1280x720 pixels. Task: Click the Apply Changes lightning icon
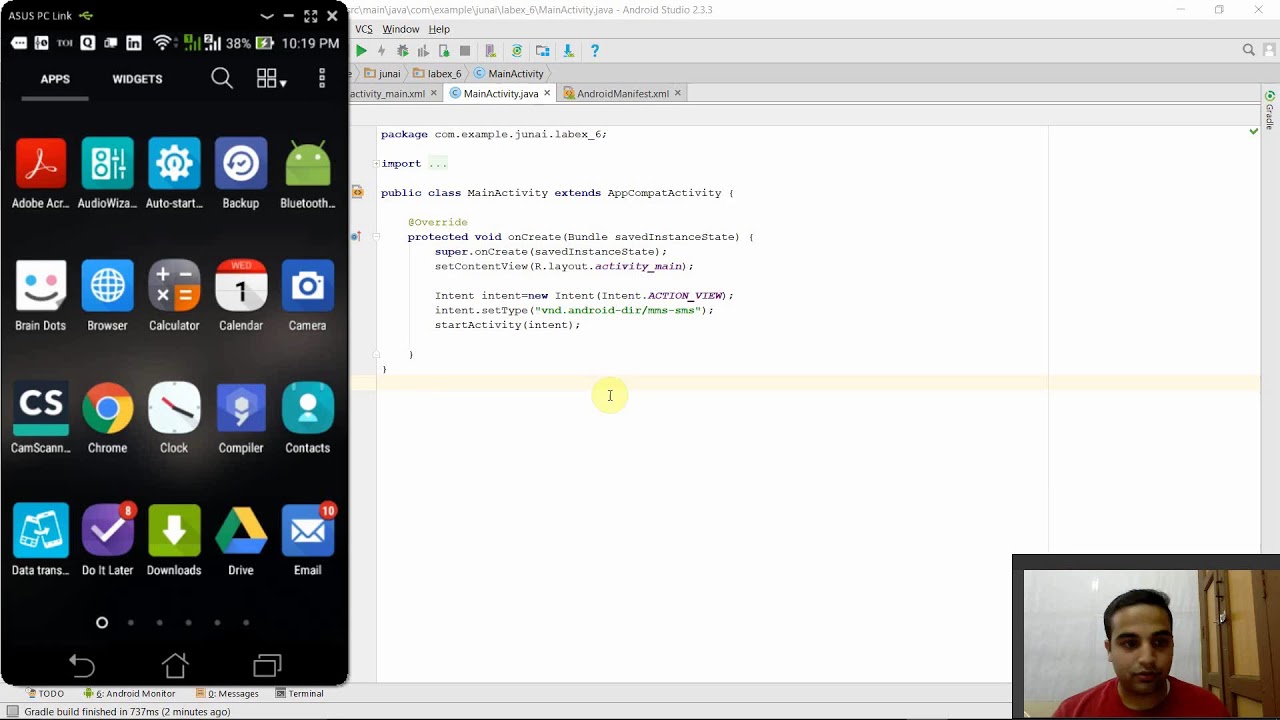(381, 50)
